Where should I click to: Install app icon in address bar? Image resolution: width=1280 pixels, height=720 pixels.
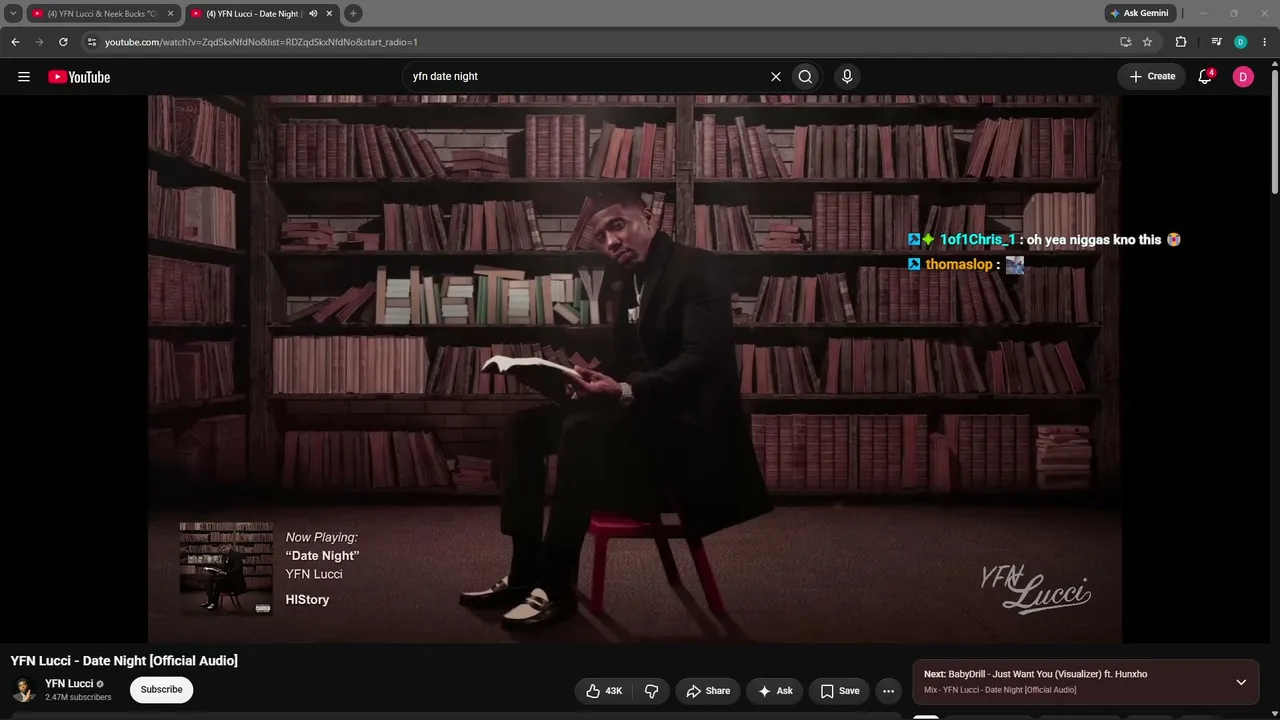[x=1125, y=42]
